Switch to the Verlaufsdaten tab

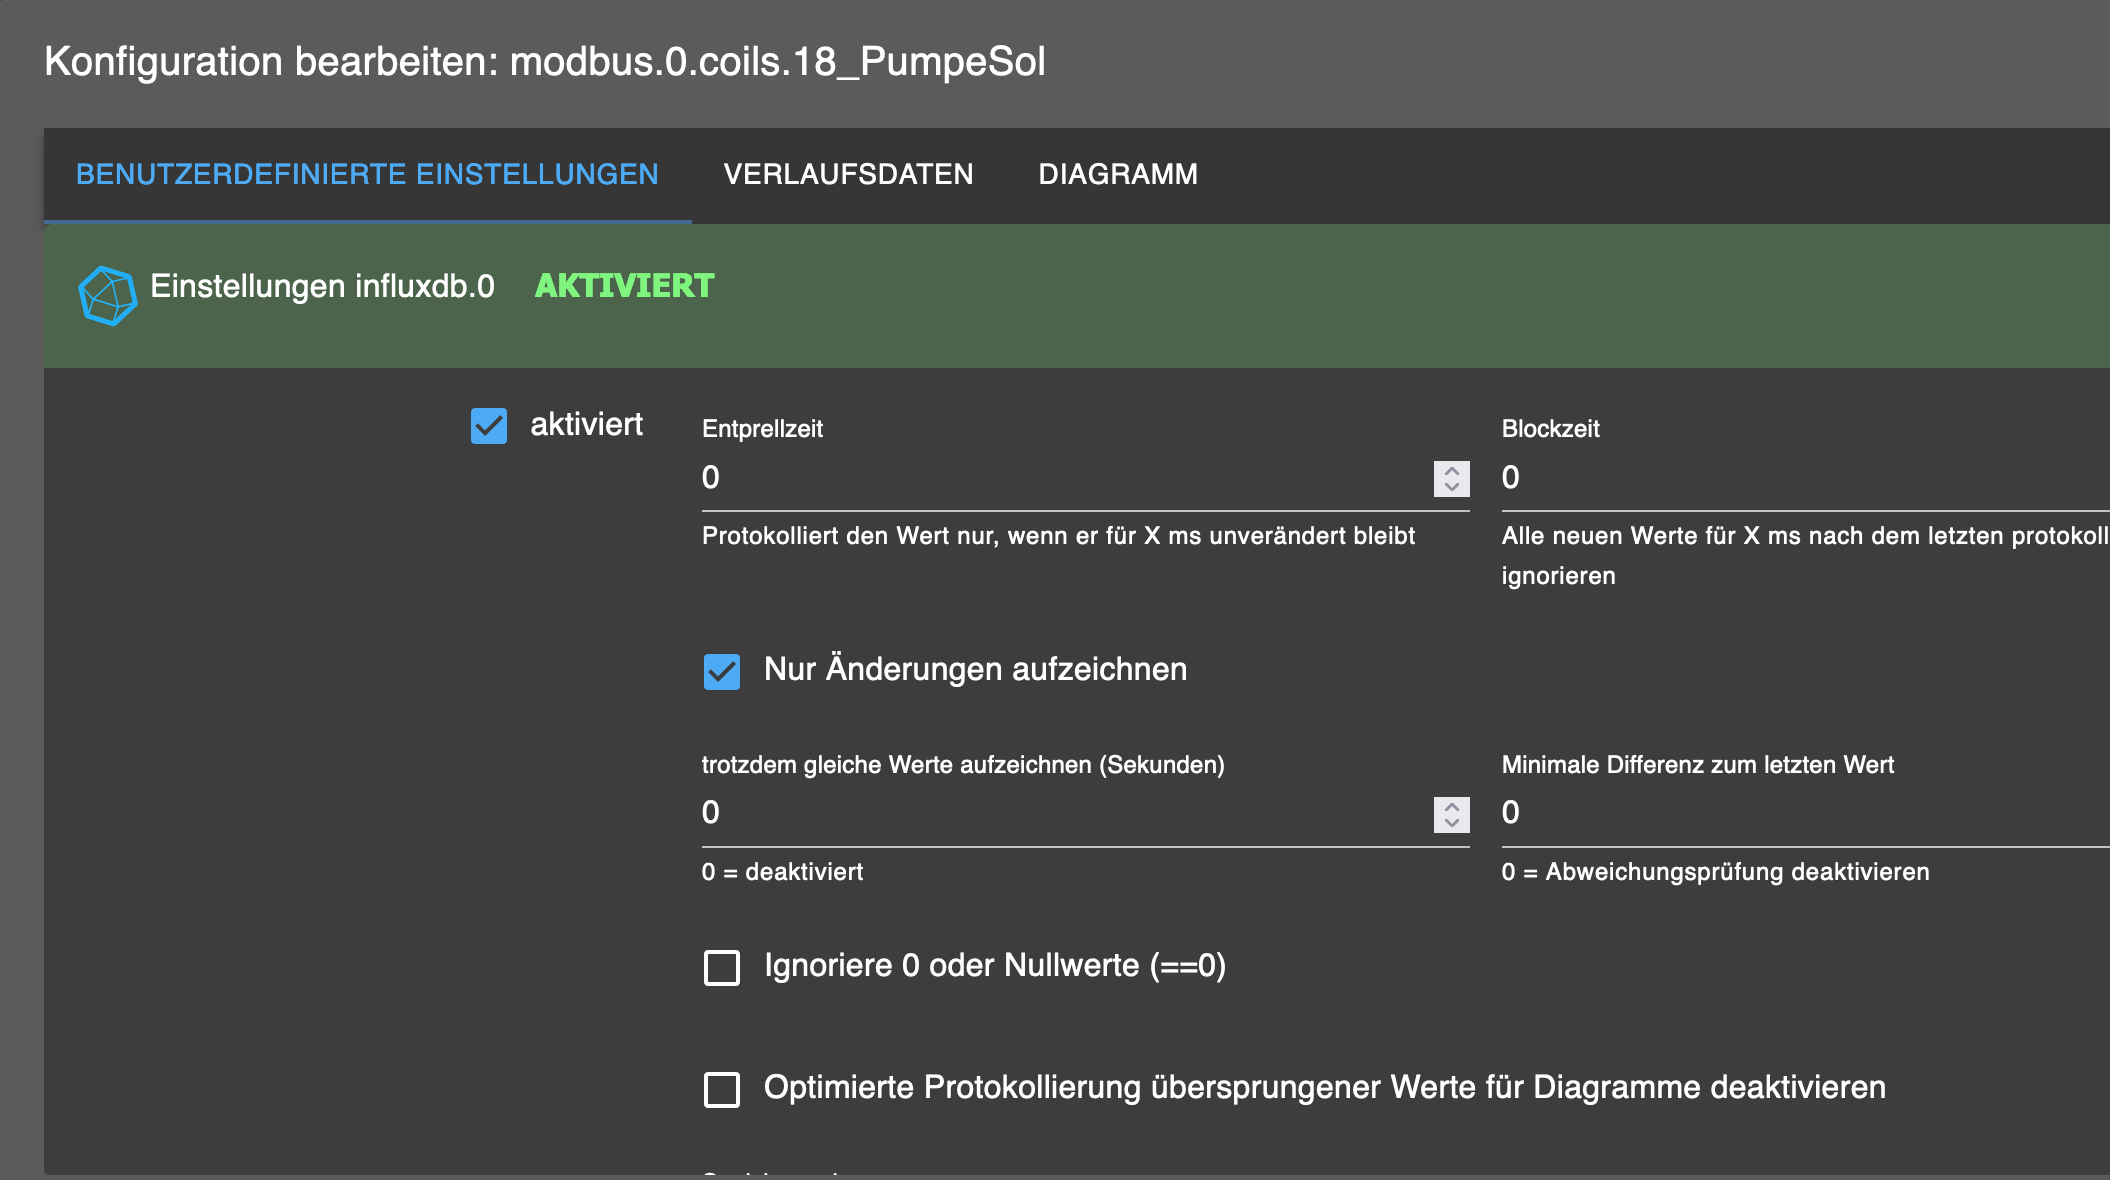849,173
